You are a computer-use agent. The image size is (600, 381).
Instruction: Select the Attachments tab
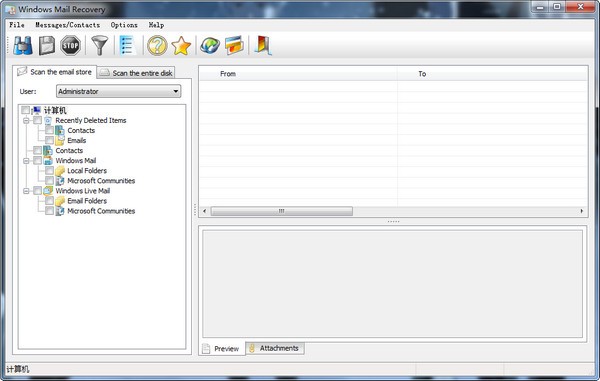275,348
